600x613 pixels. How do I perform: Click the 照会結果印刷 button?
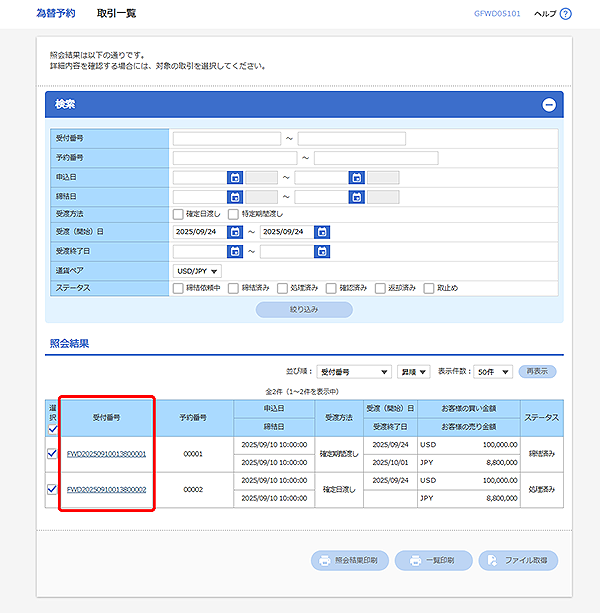pyautogui.click(x=350, y=561)
